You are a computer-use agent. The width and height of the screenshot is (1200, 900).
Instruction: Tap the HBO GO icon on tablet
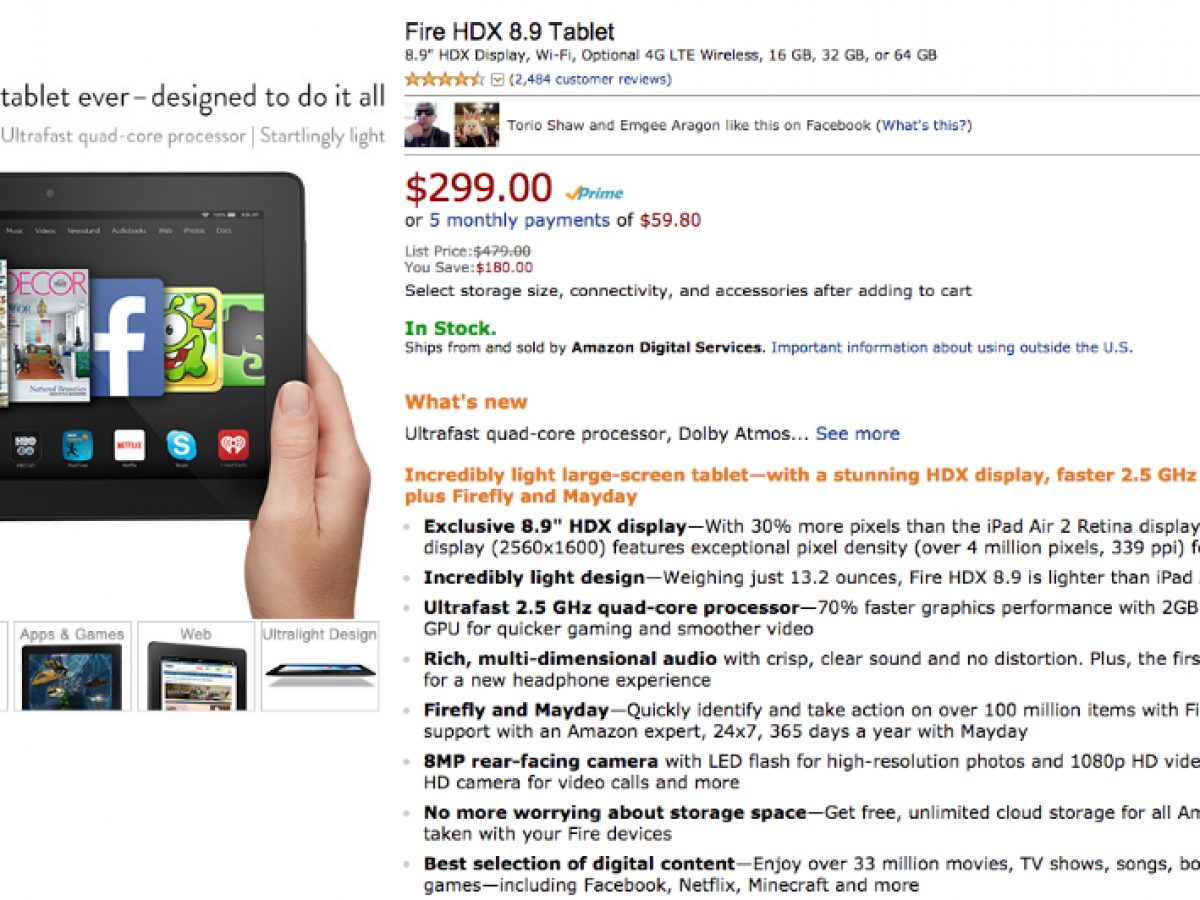25,445
